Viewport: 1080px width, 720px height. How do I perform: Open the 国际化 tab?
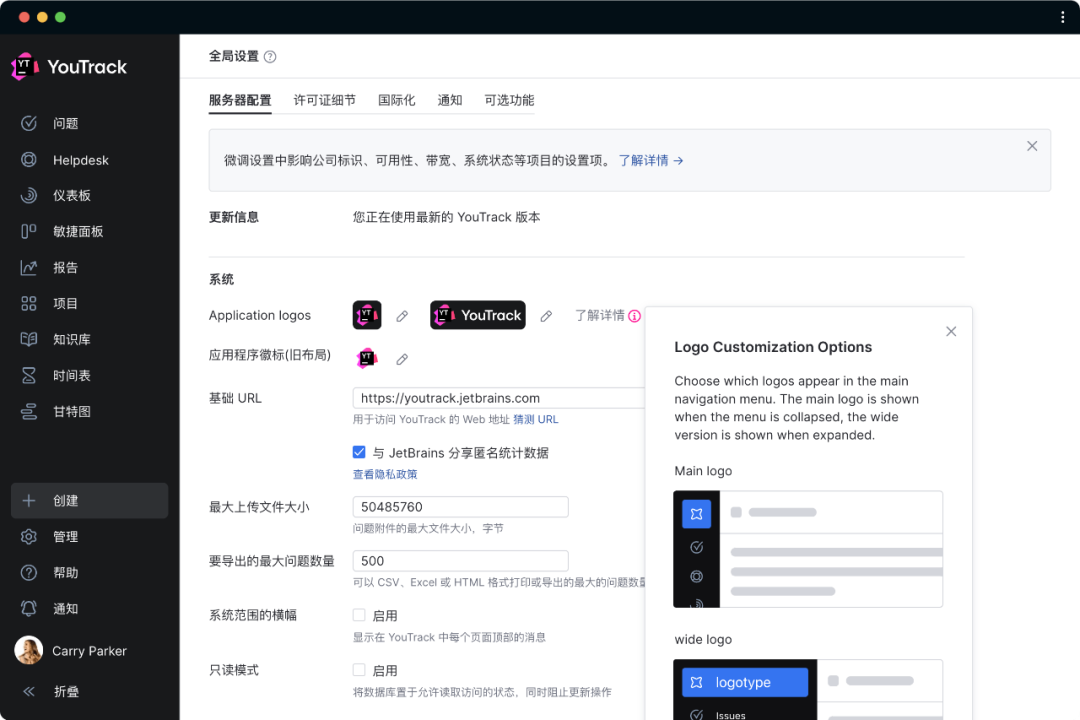coord(397,101)
